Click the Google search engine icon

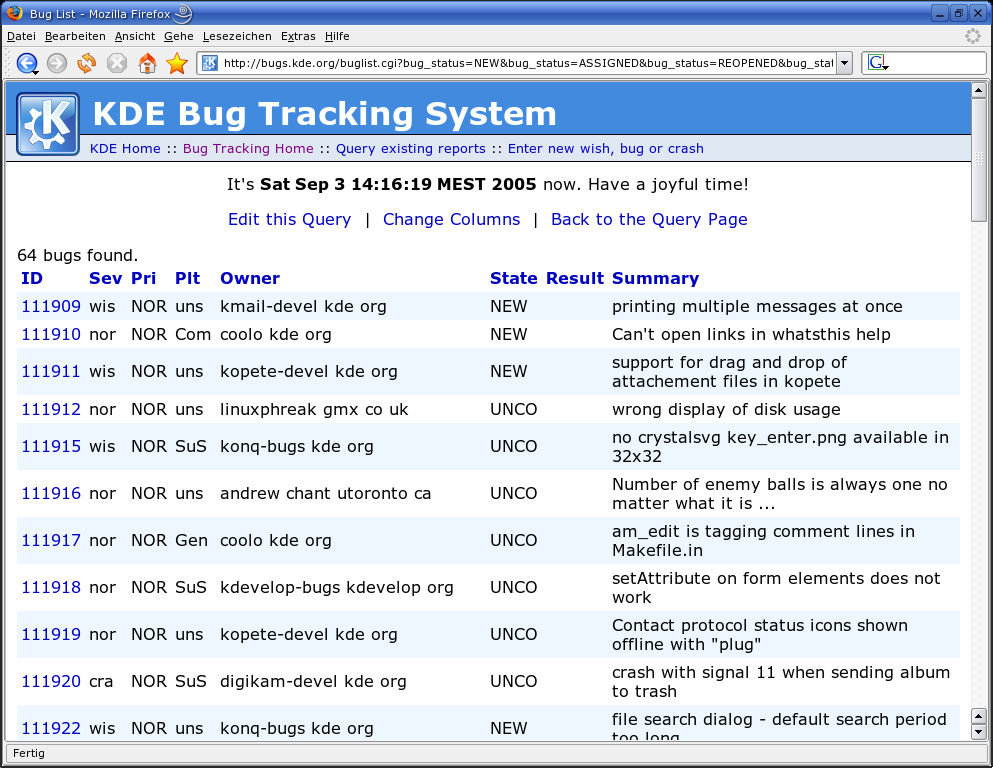tap(877, 63)
